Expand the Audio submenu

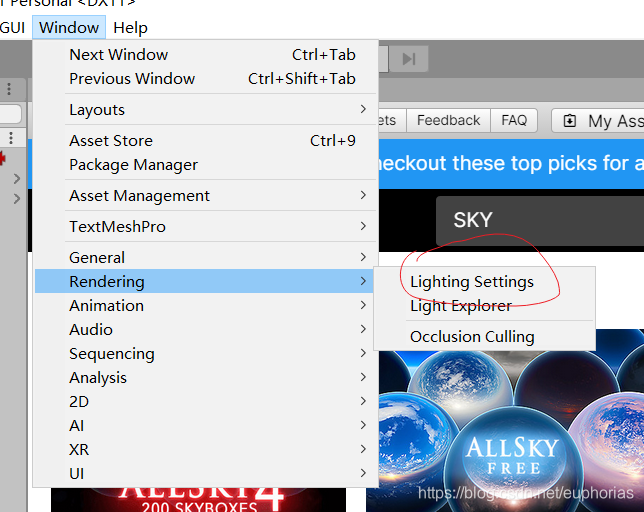click(x=206, y=329)
